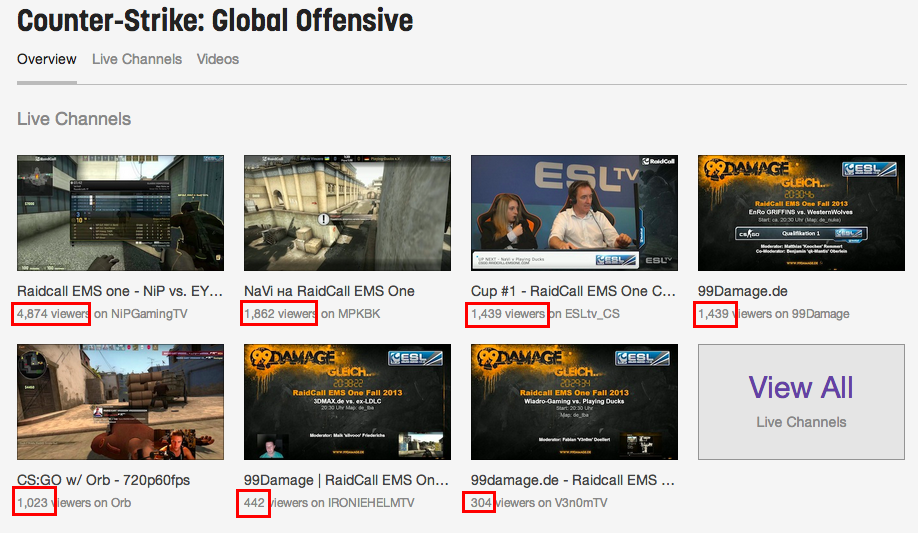Click the 'Counter-Strike: Global Offensive' page heading
918x533 pixels.
(215, 20)
